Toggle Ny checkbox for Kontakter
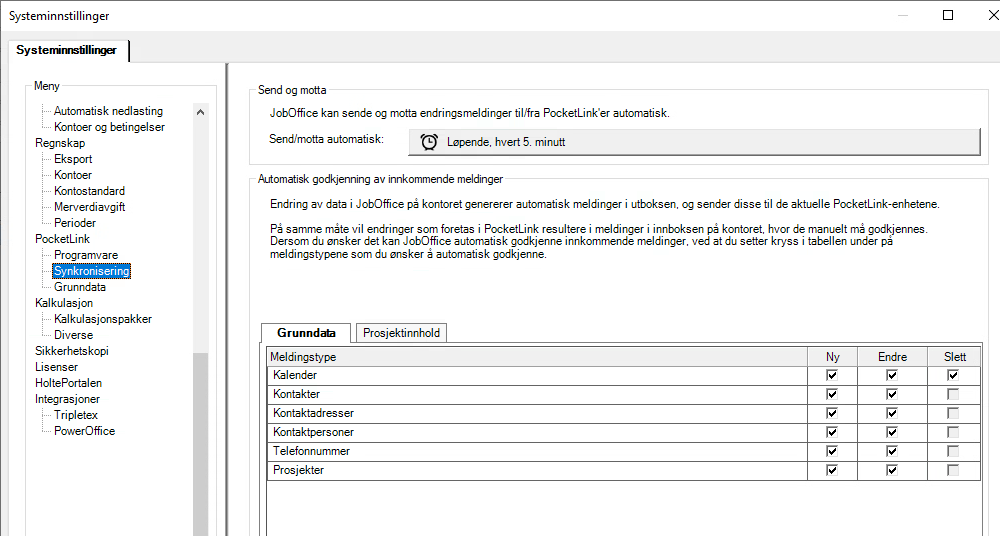This screenshot has width=1000, height=536. coord(832,394)
